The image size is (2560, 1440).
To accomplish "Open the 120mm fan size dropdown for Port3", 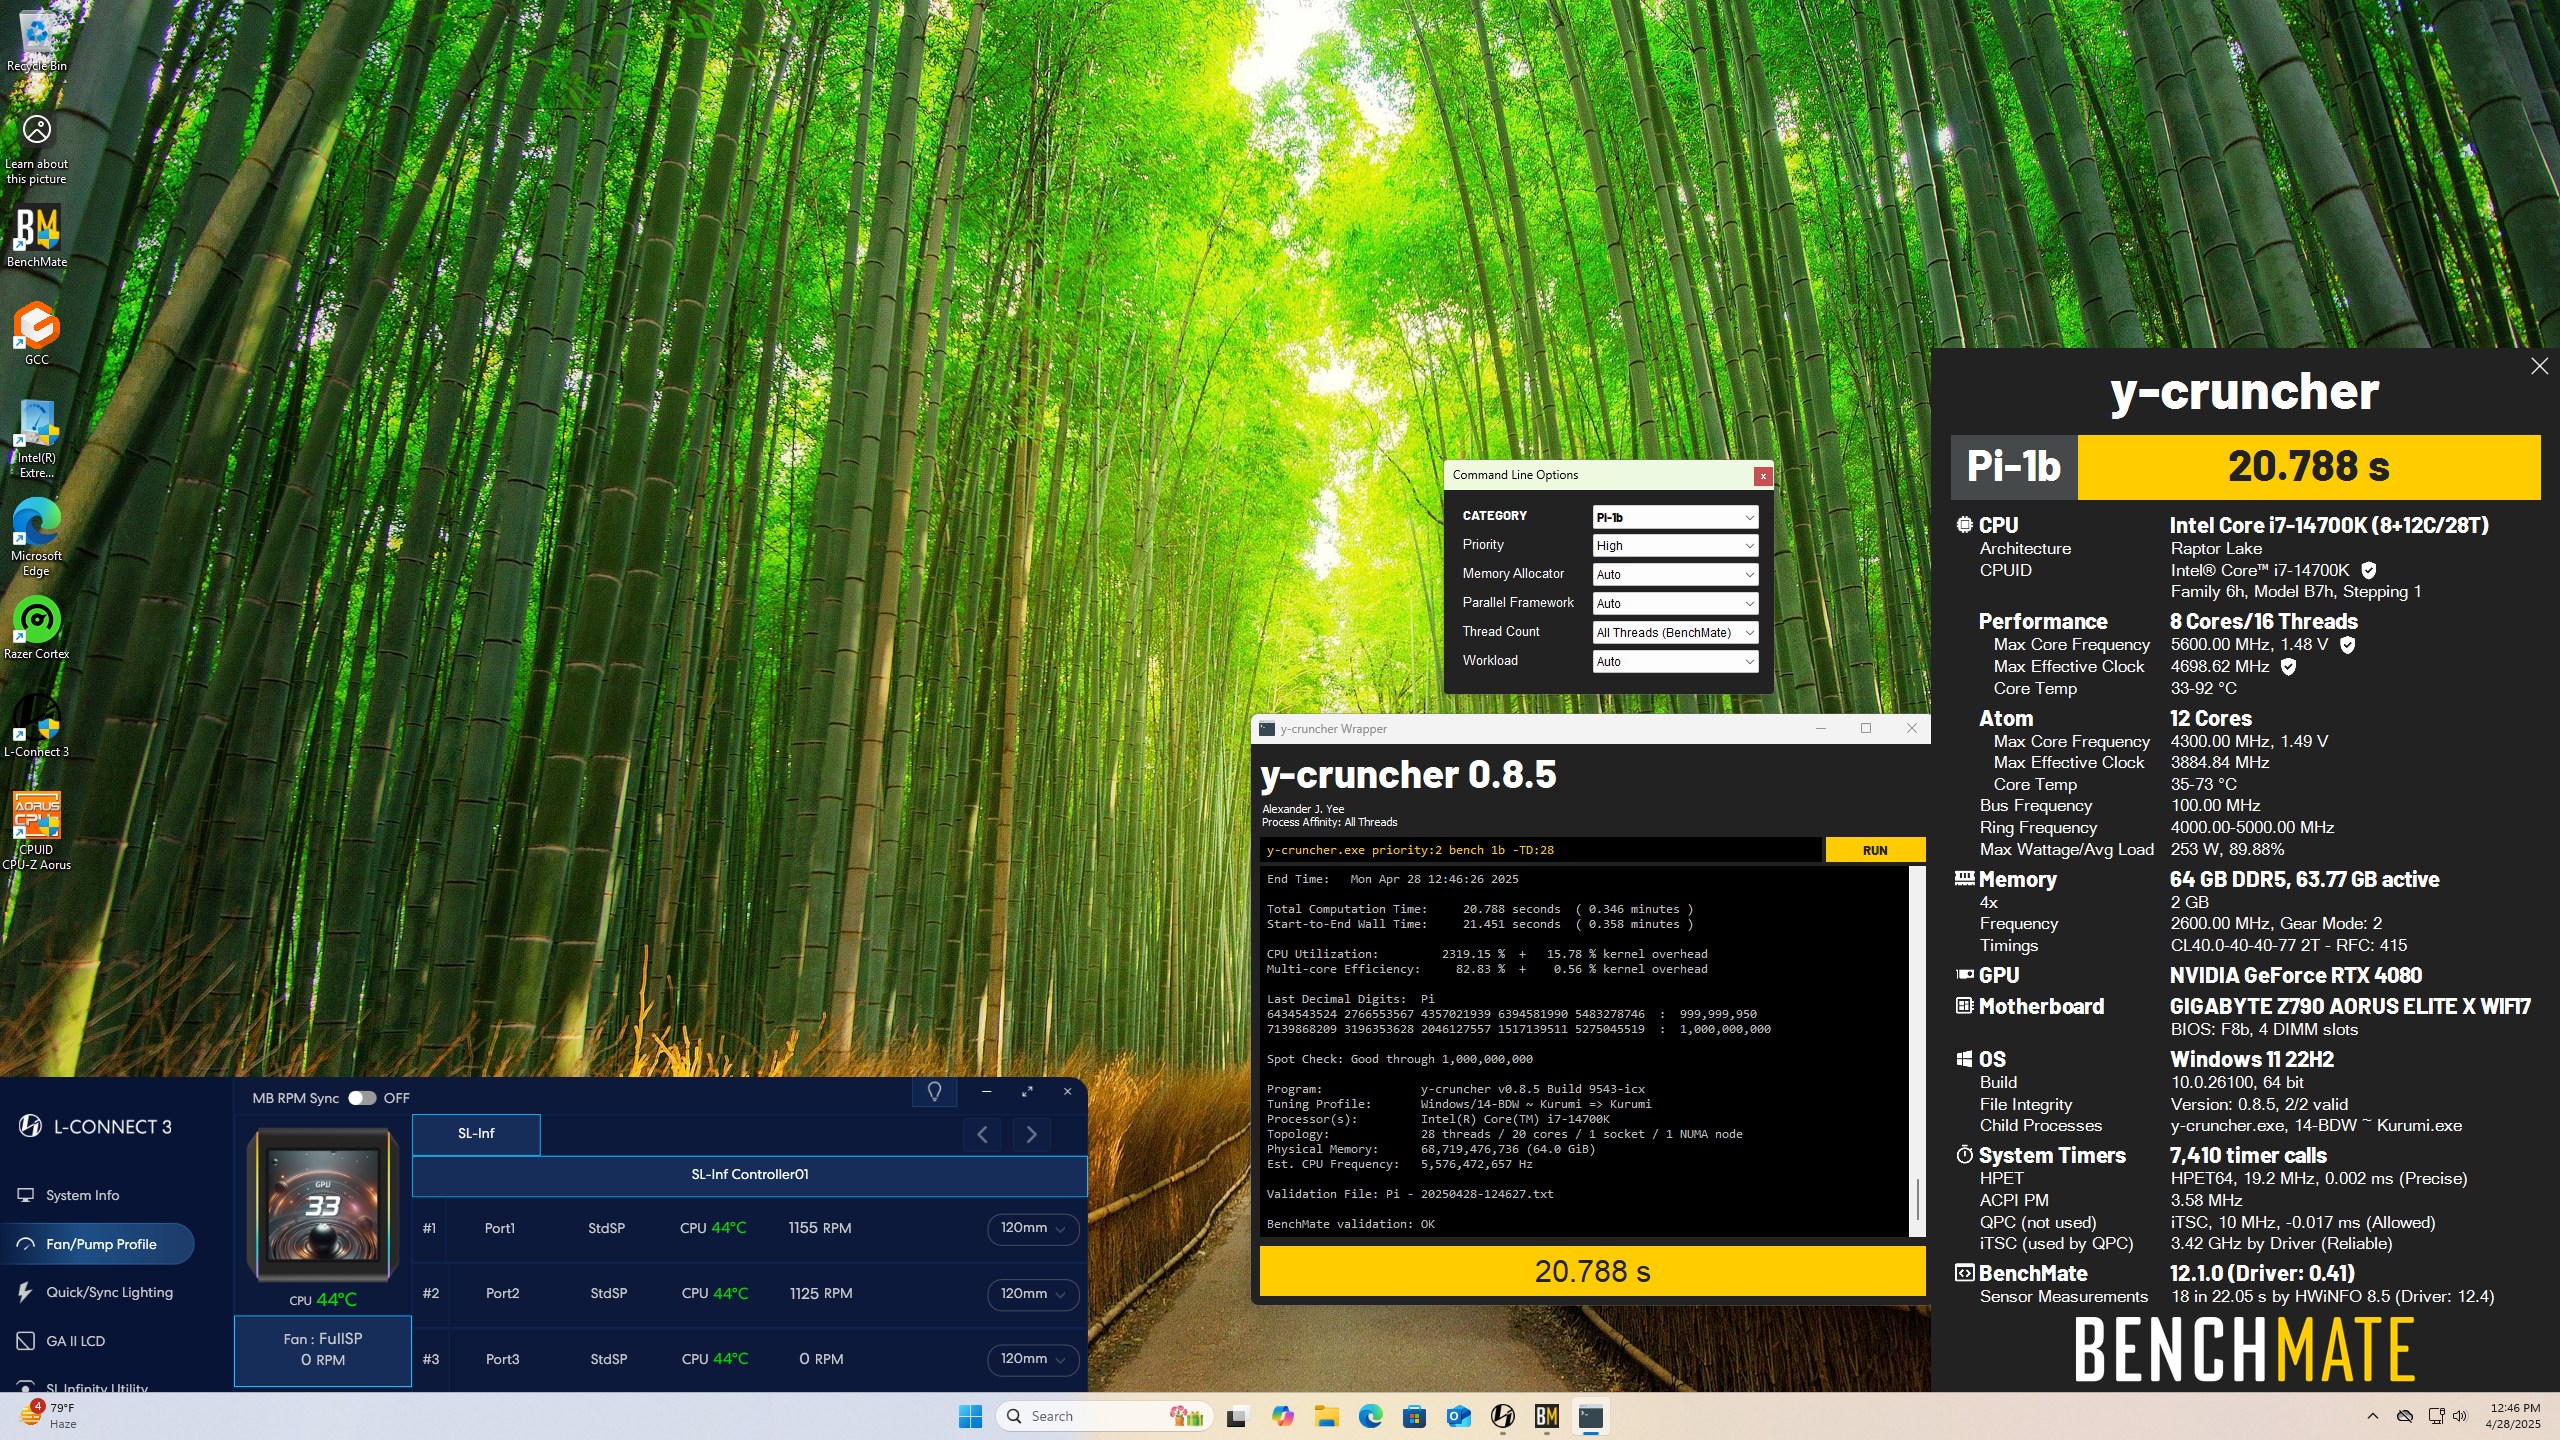I will point(1033,1359).
